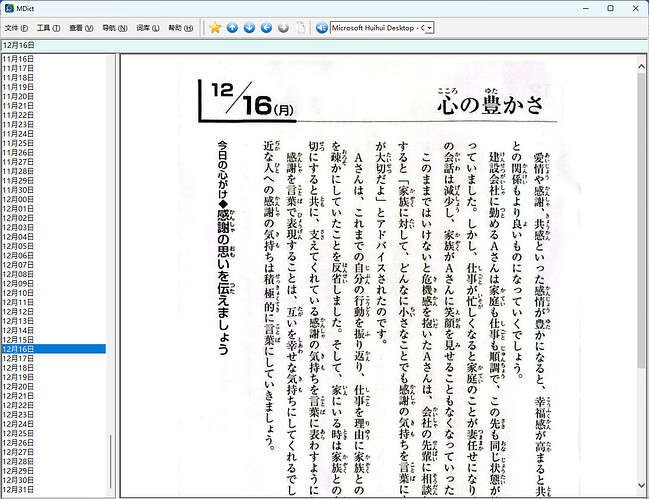Click the copy/clipboard toolbar icon
The width and height of the screenshot is (649, 499).
click(x=300, y=28)
